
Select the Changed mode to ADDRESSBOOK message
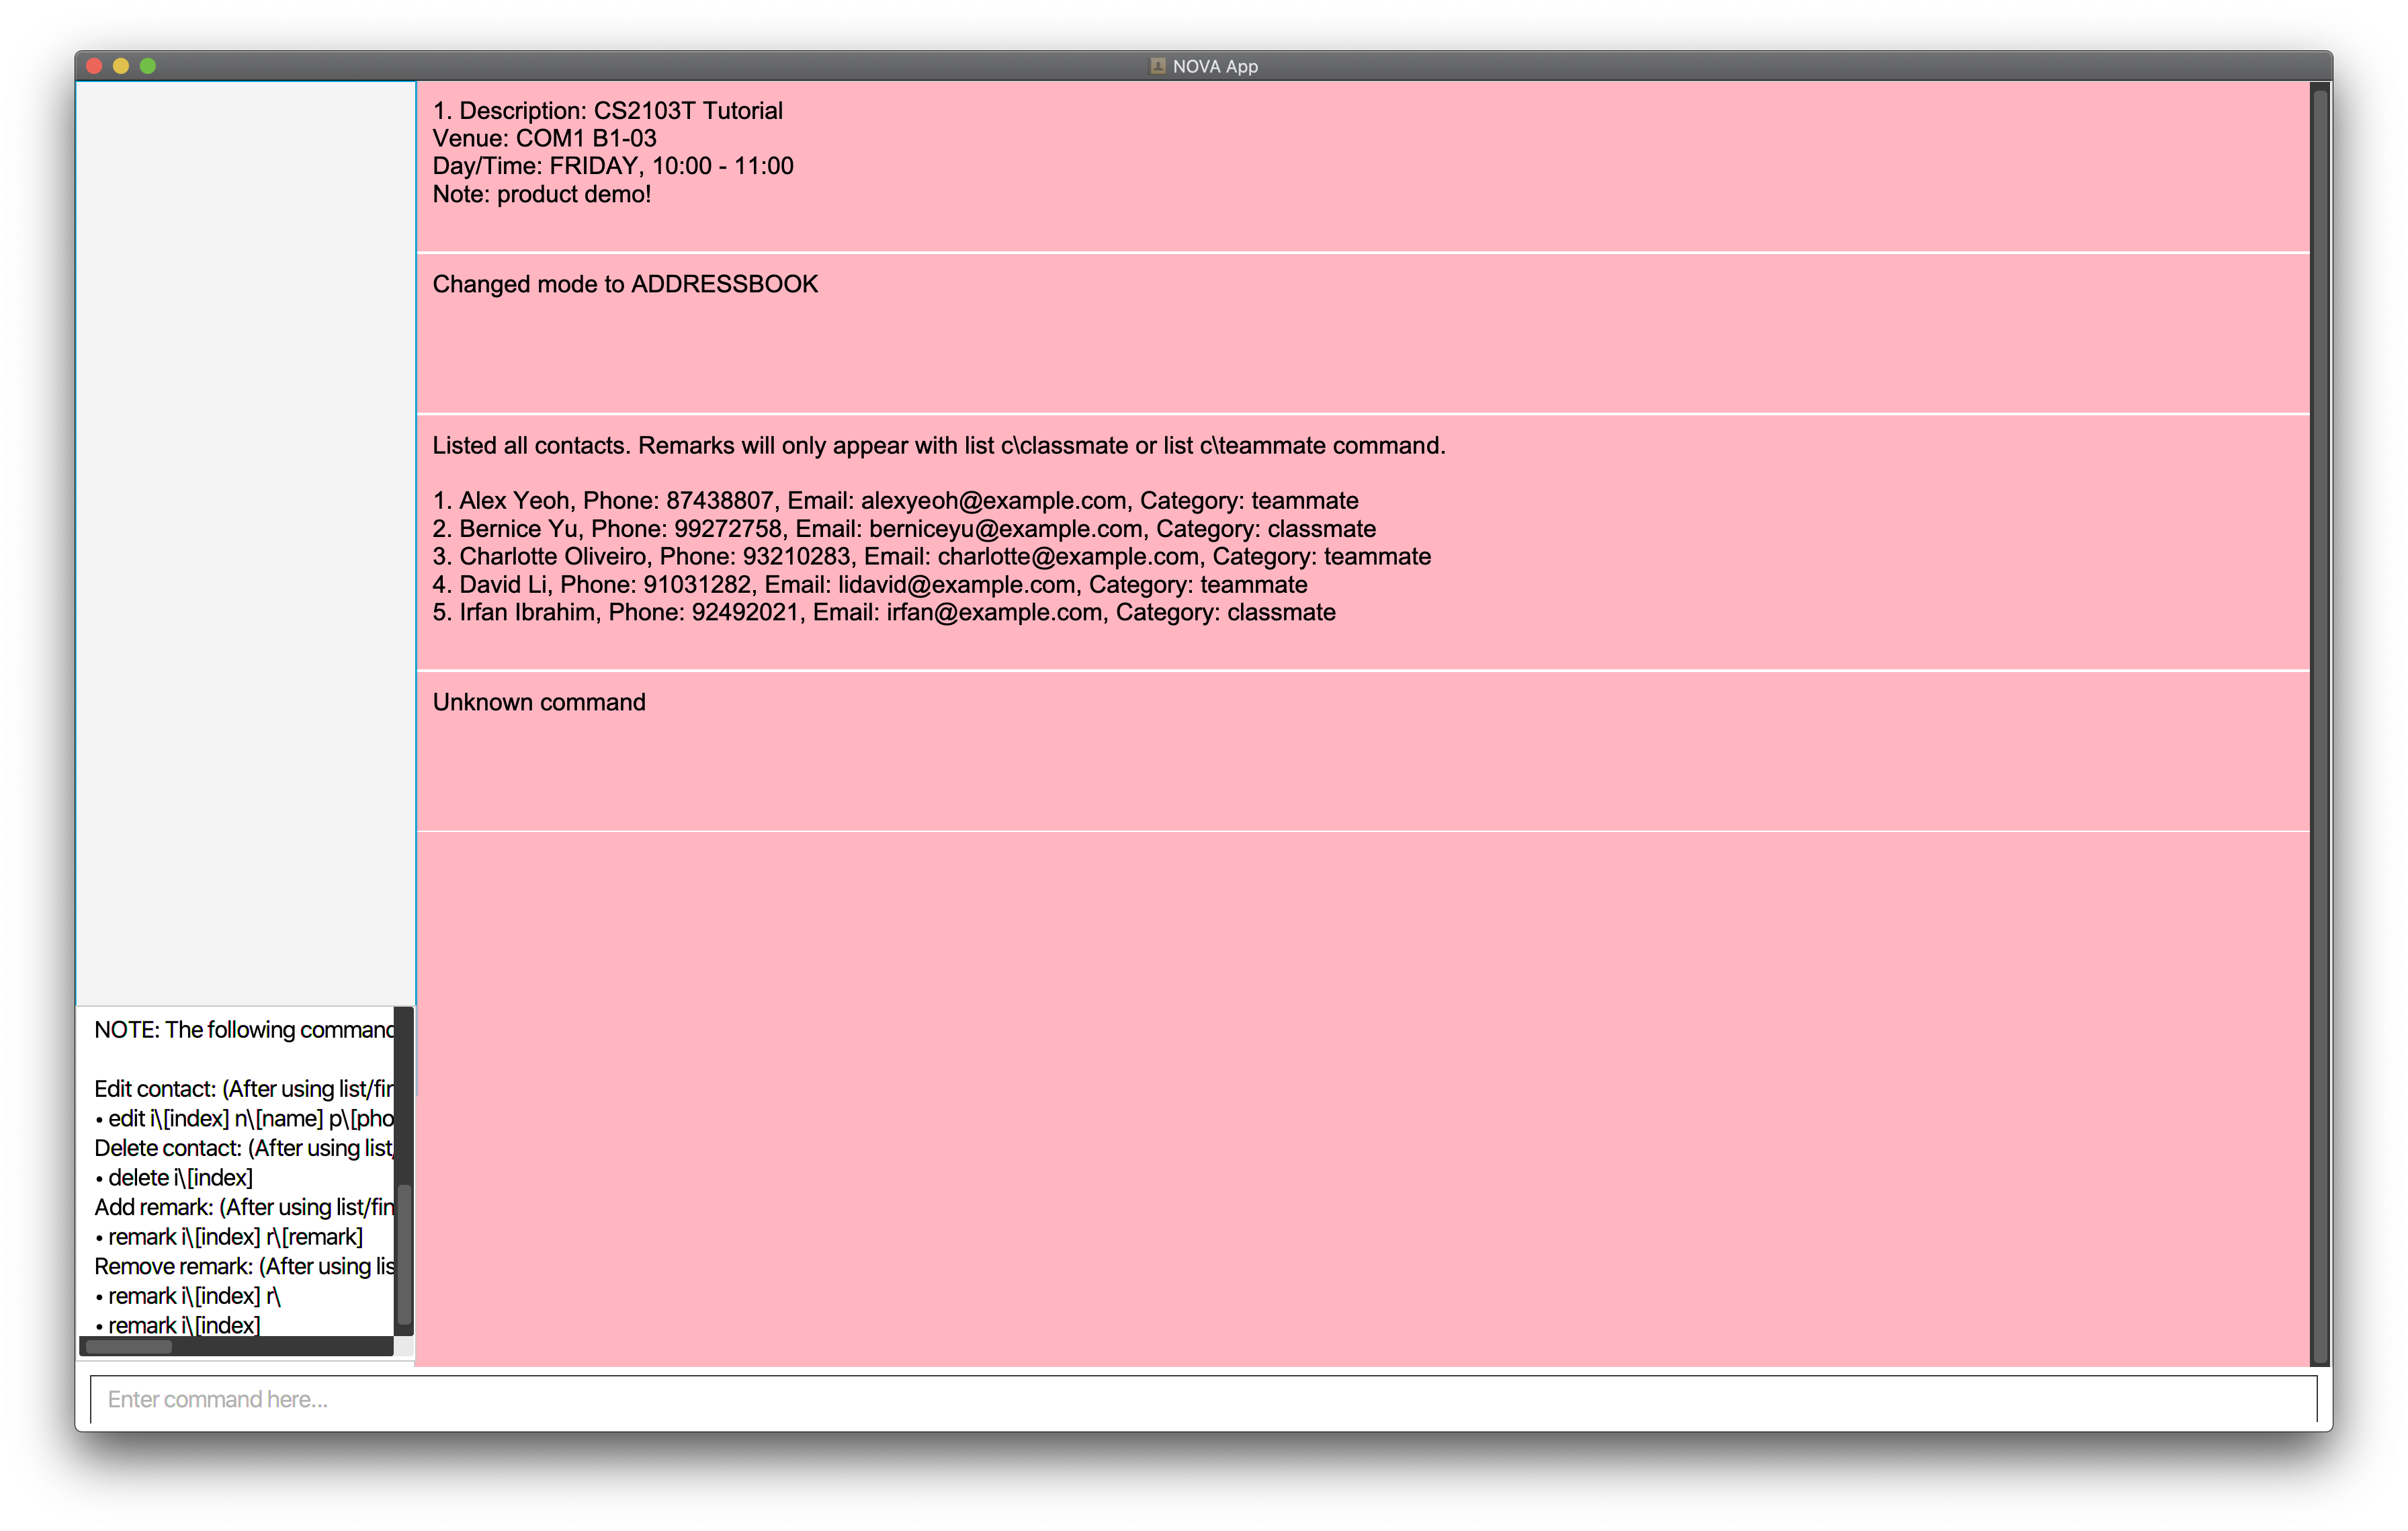(x=625, y=285)
